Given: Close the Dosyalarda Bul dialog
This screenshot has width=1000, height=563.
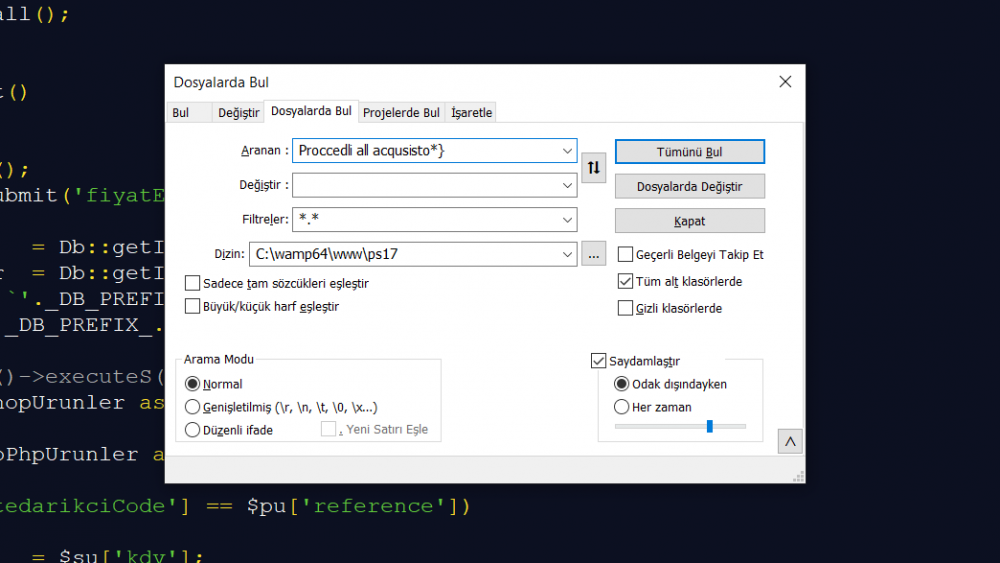Looking at the screenshot, I should pyautogui.click(x=785, y=82).
